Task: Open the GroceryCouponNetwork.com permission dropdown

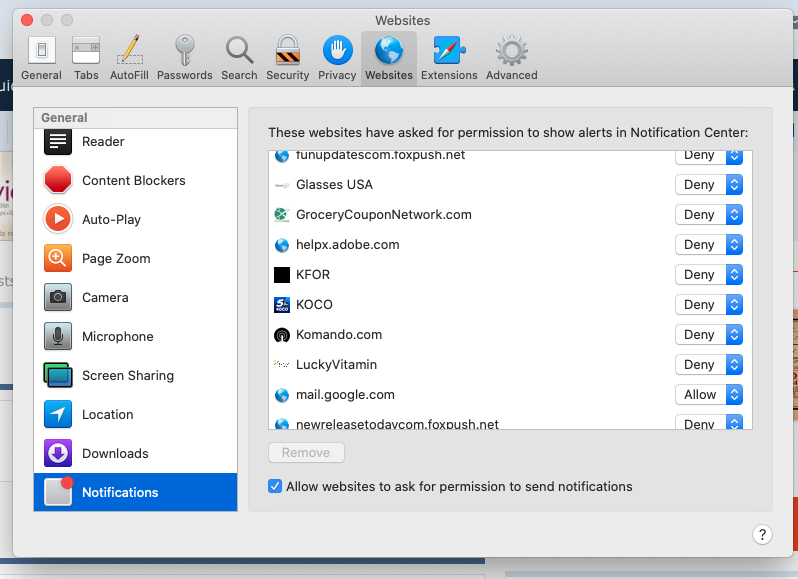Action: pyautogui.click(x=708, y=215)
